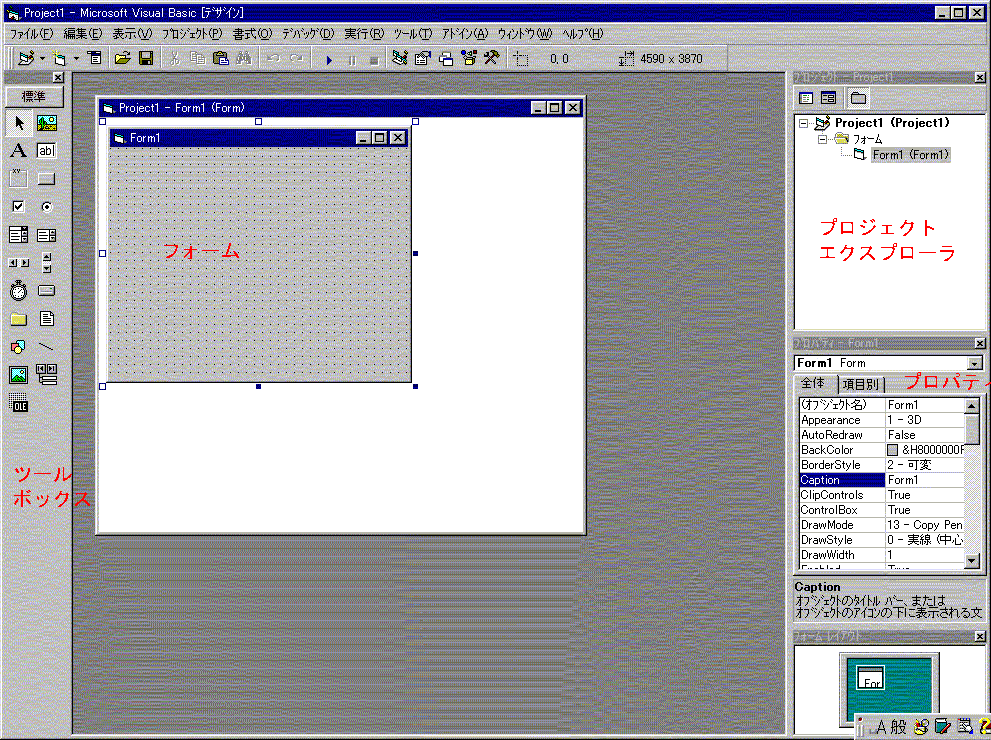The height and width of the screenshot is (740, 991).
Task: Select the Frame control tool
Action: [x=19, y=179]
